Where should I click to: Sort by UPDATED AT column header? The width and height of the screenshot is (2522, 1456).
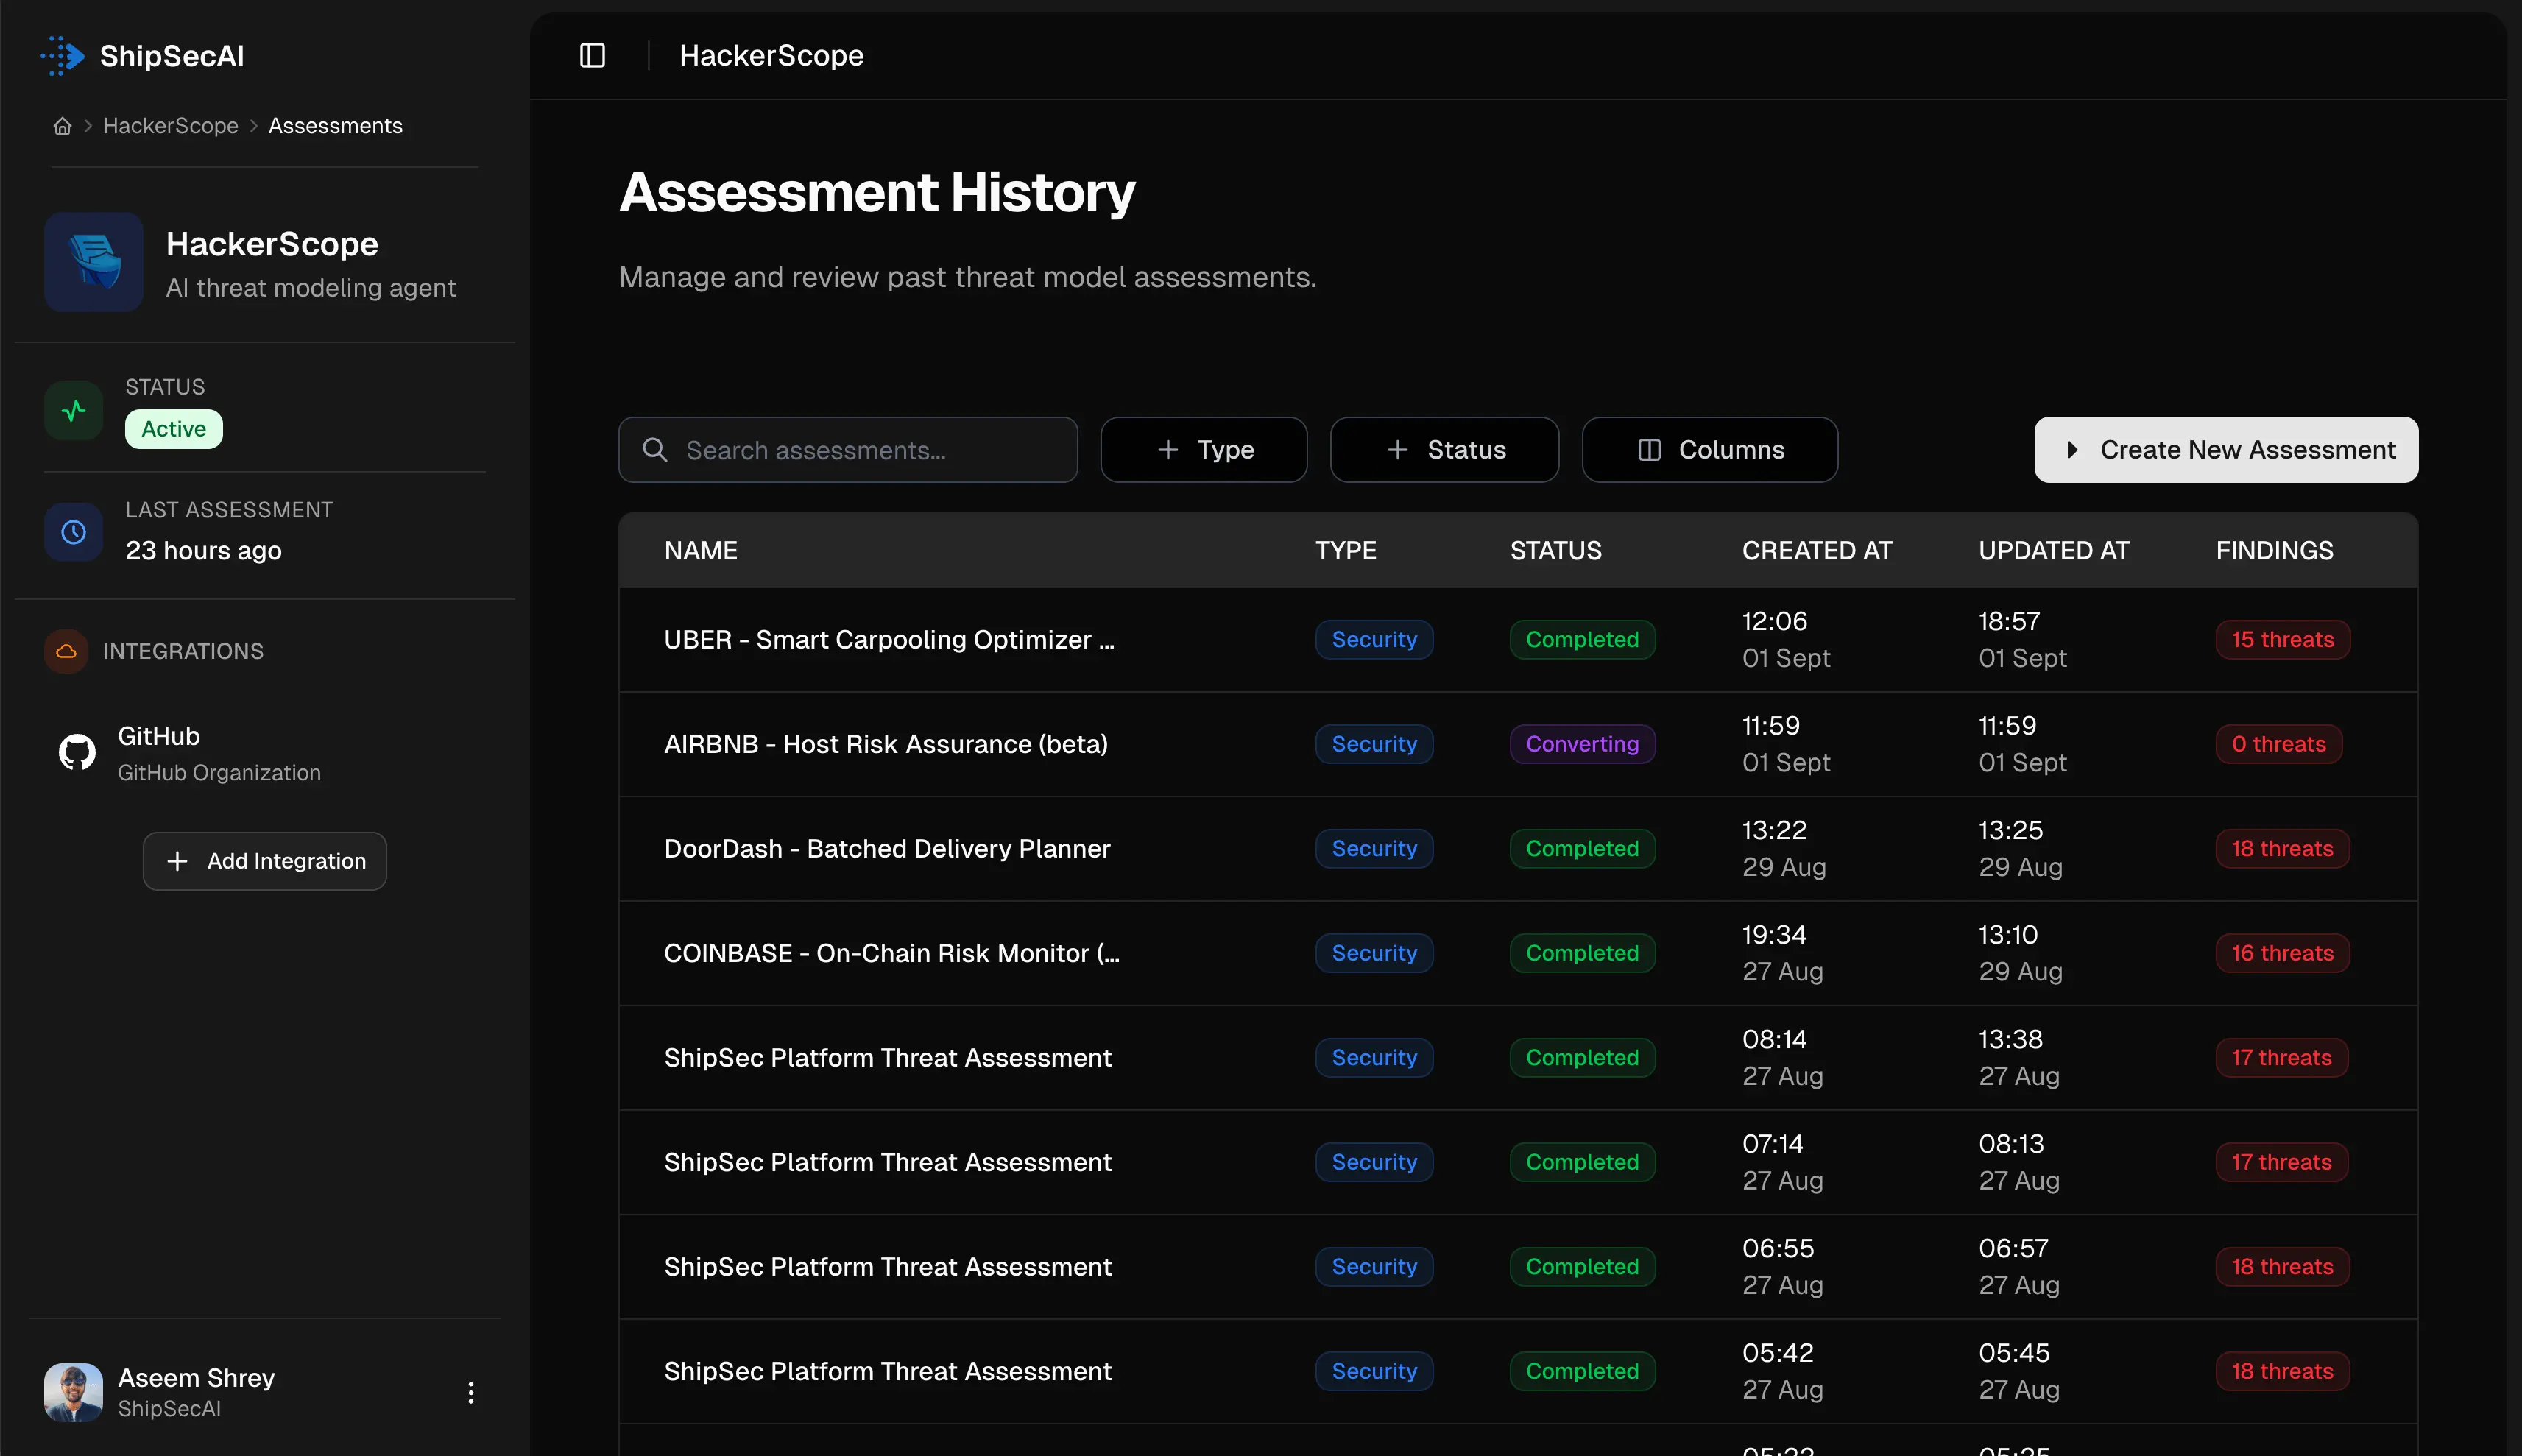click(x=2054, y=550)
